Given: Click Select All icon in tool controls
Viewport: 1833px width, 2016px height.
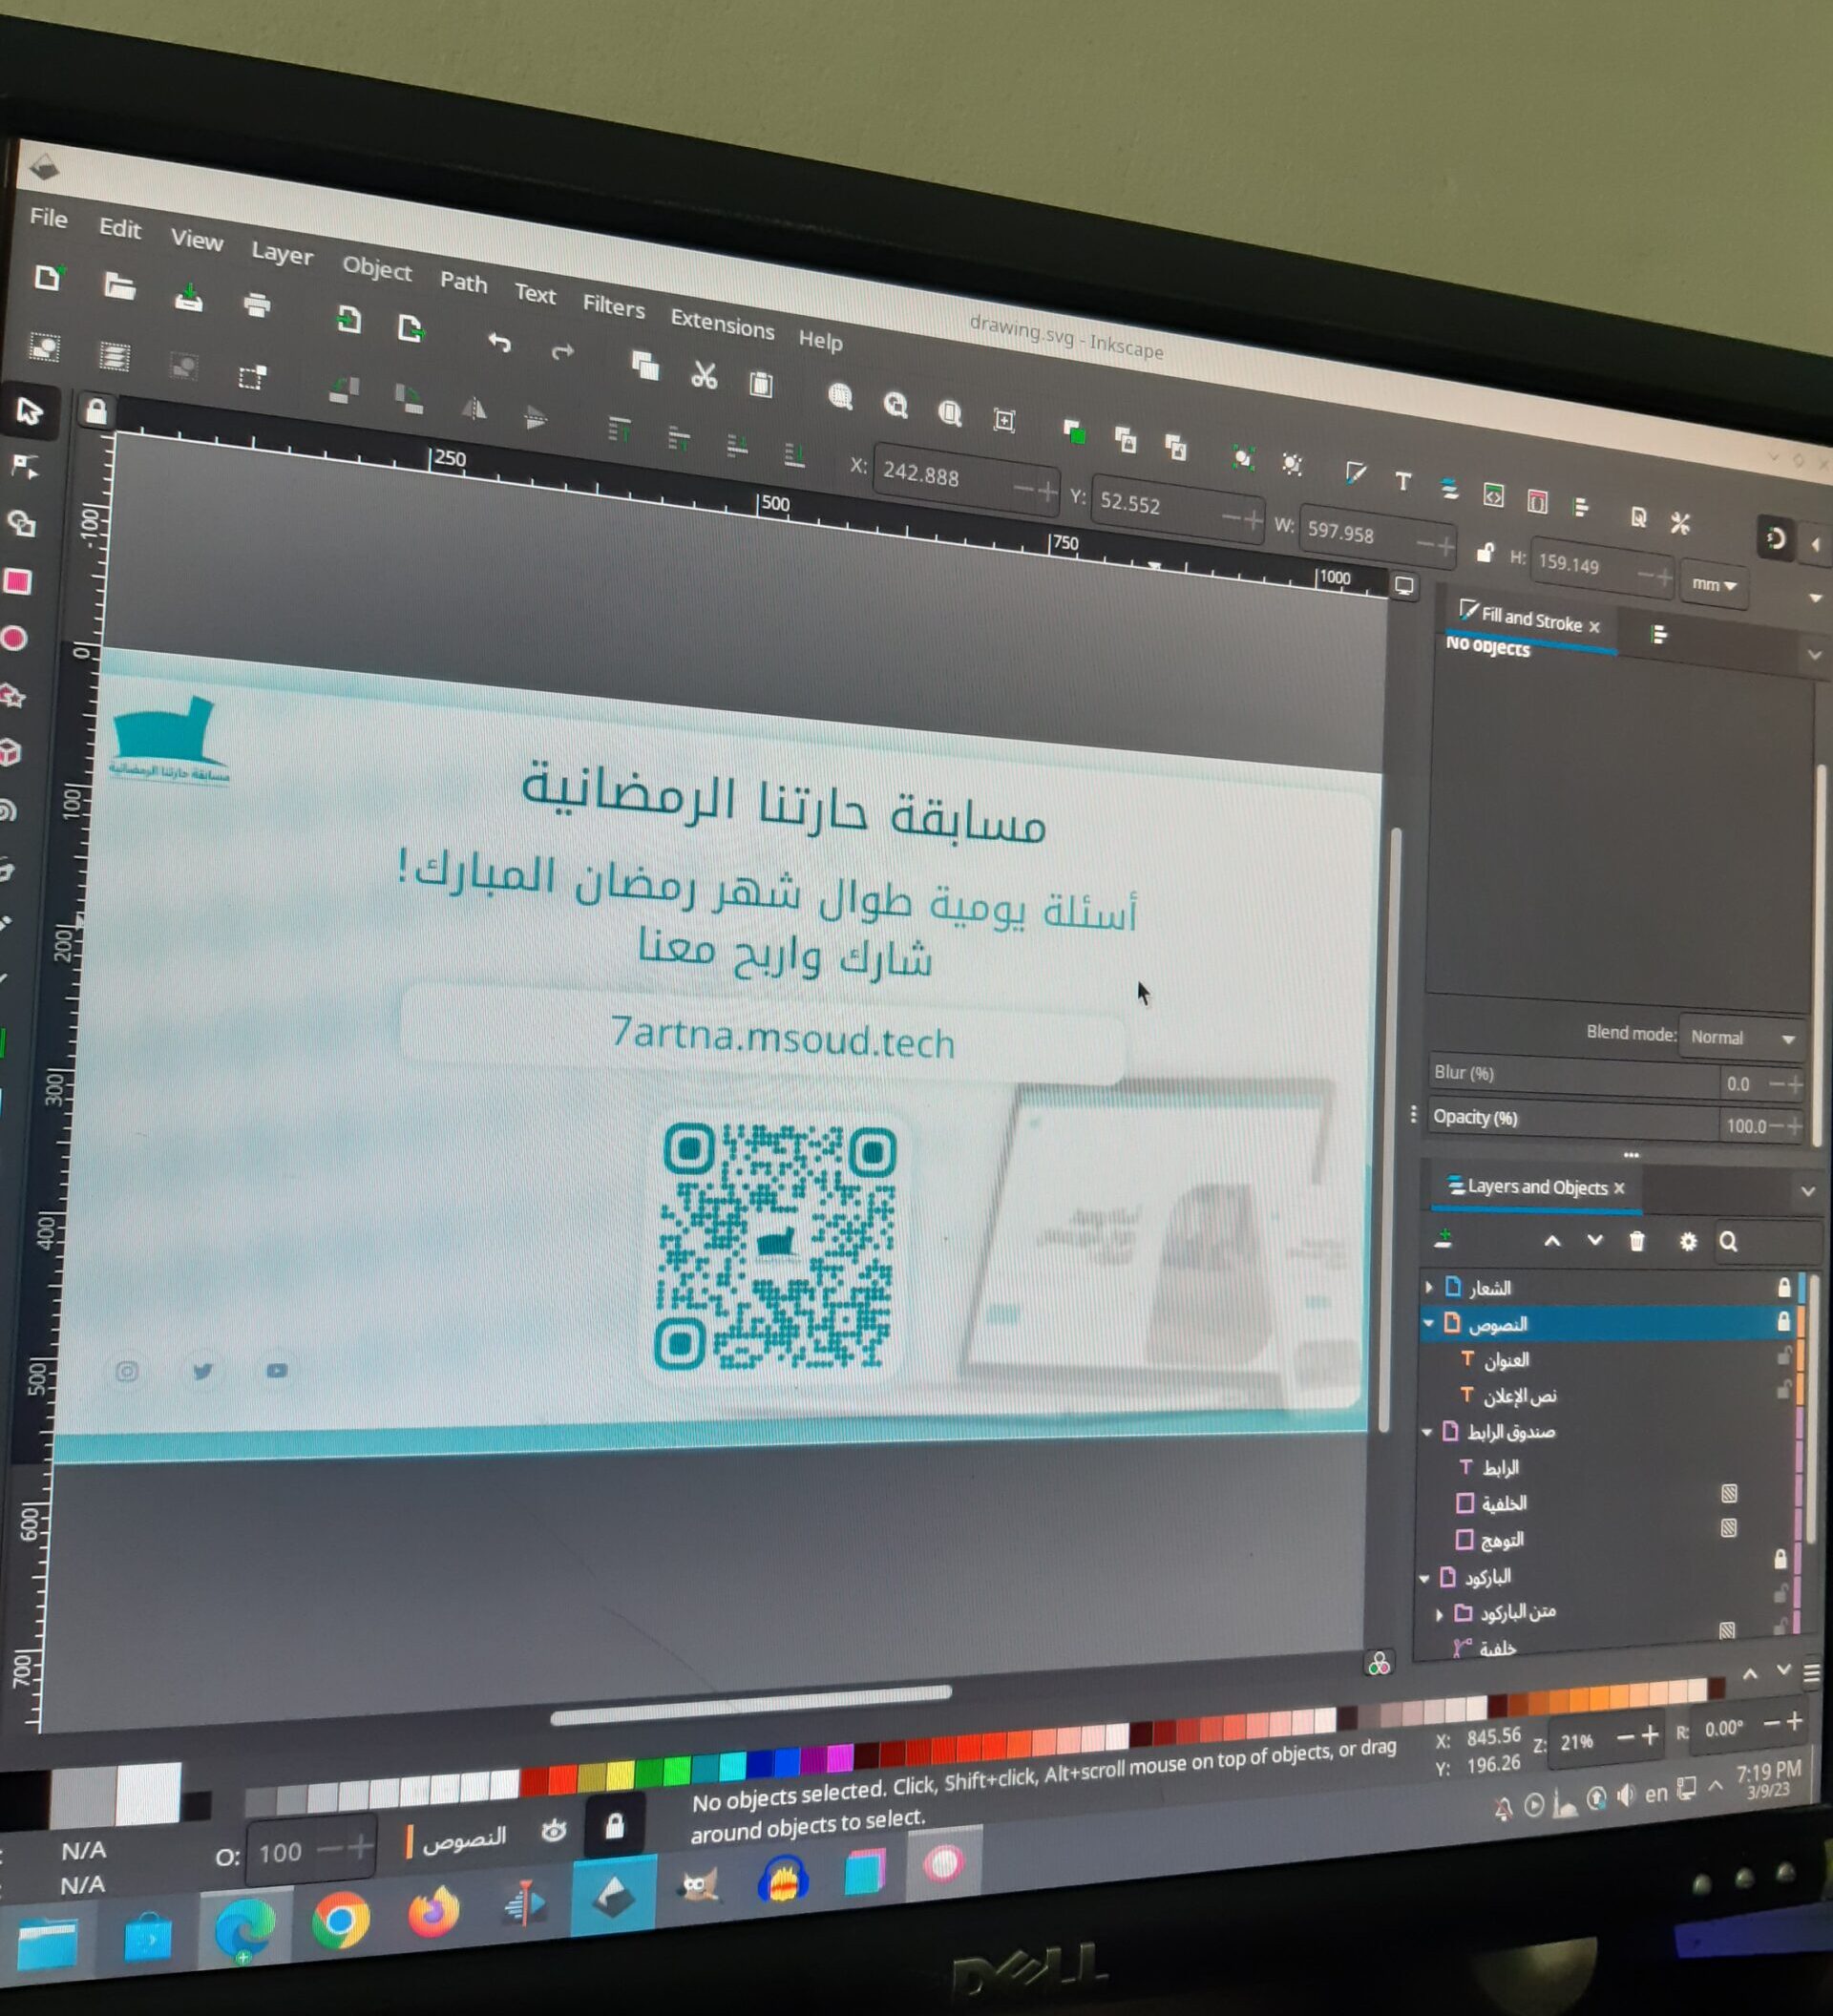Looking at the screenshot, I should pyautogui.click(x=44, y=347).
